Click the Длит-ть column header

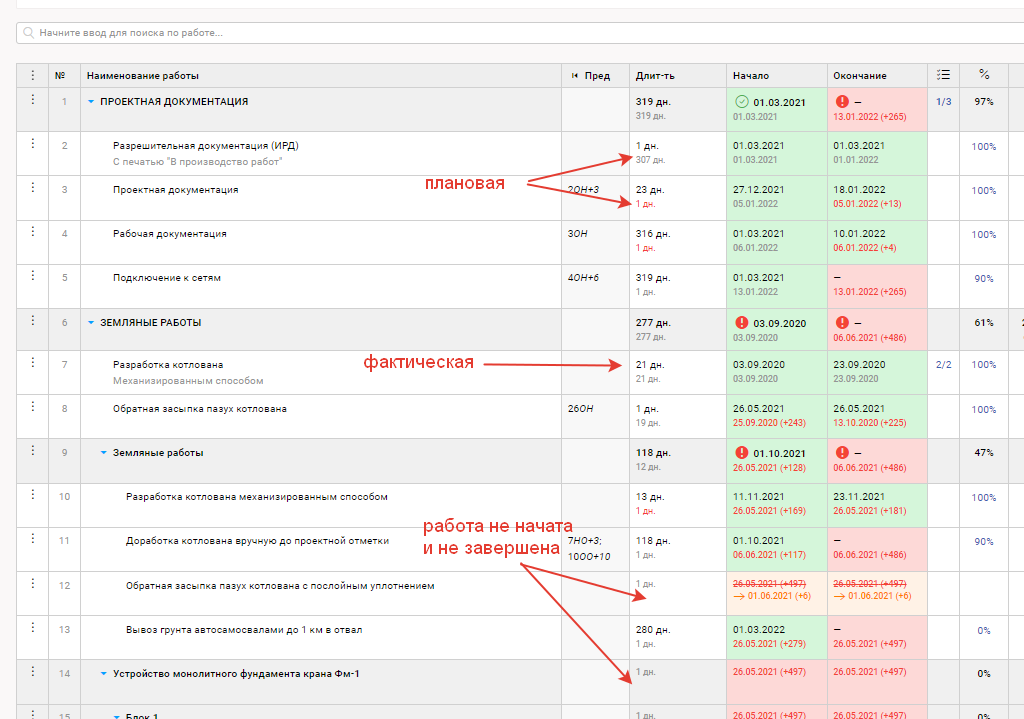tap(655, 76)
